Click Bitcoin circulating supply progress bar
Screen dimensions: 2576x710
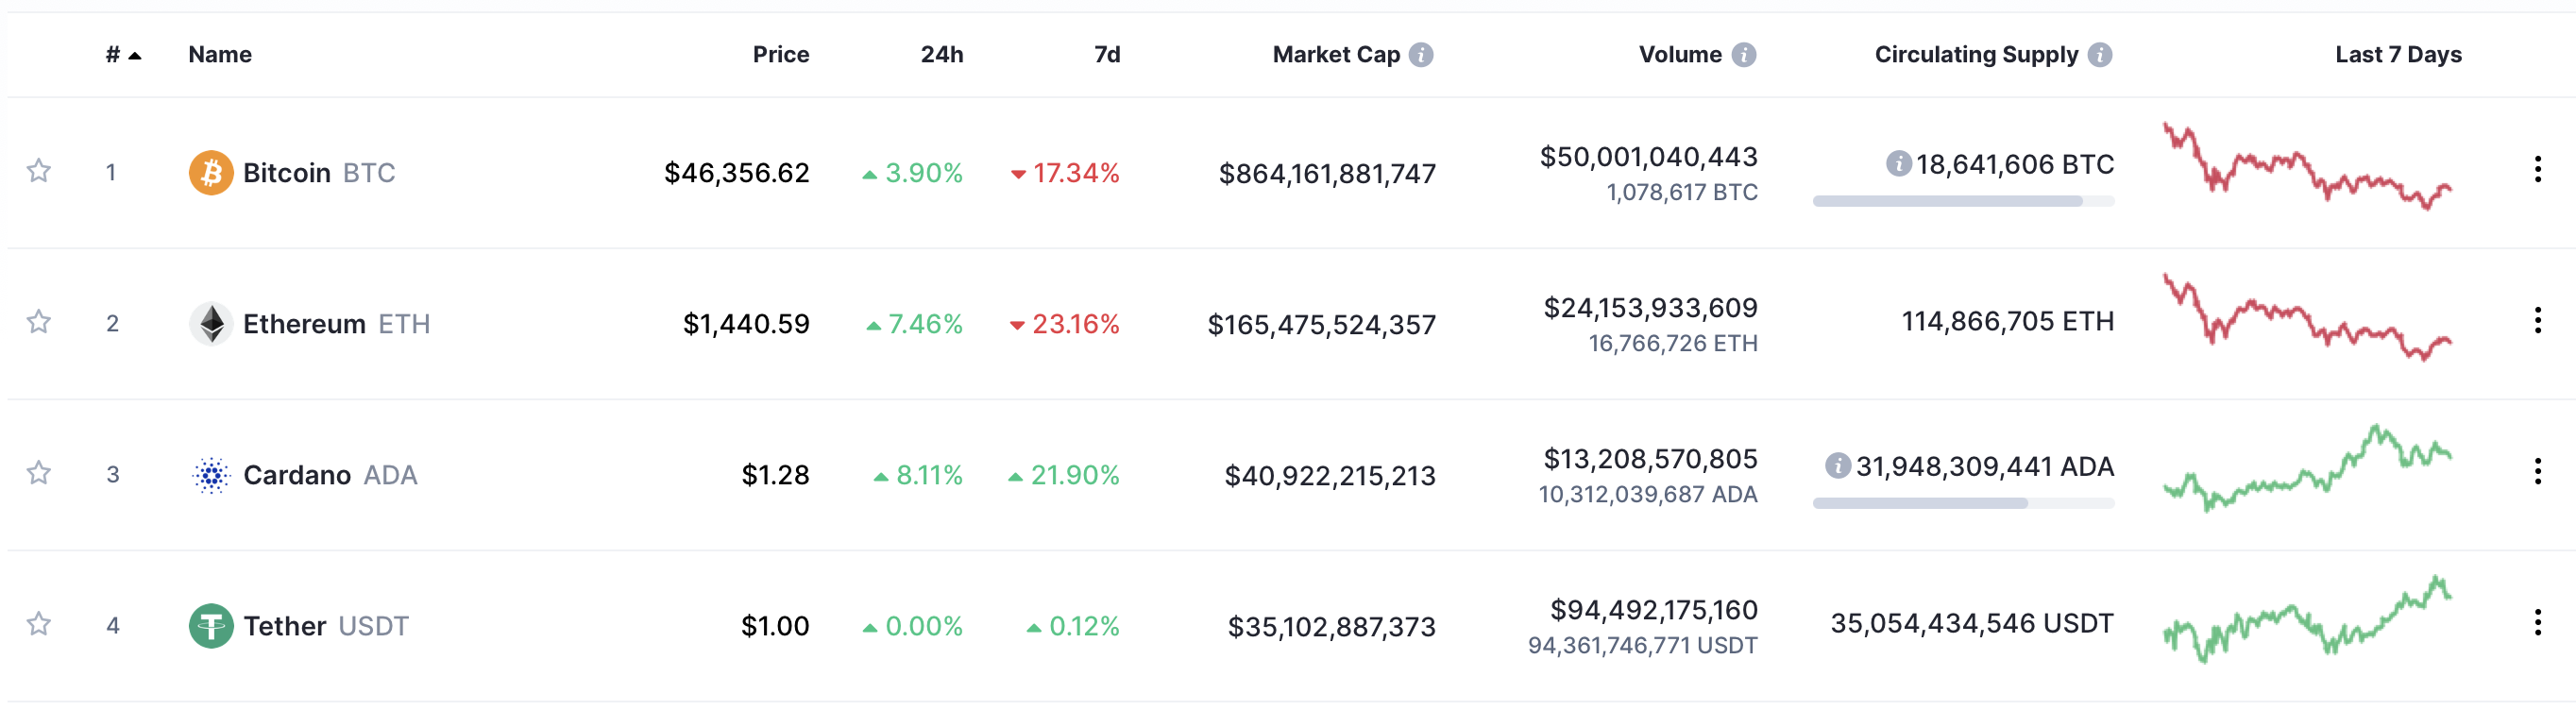(x=1963, y=201)
